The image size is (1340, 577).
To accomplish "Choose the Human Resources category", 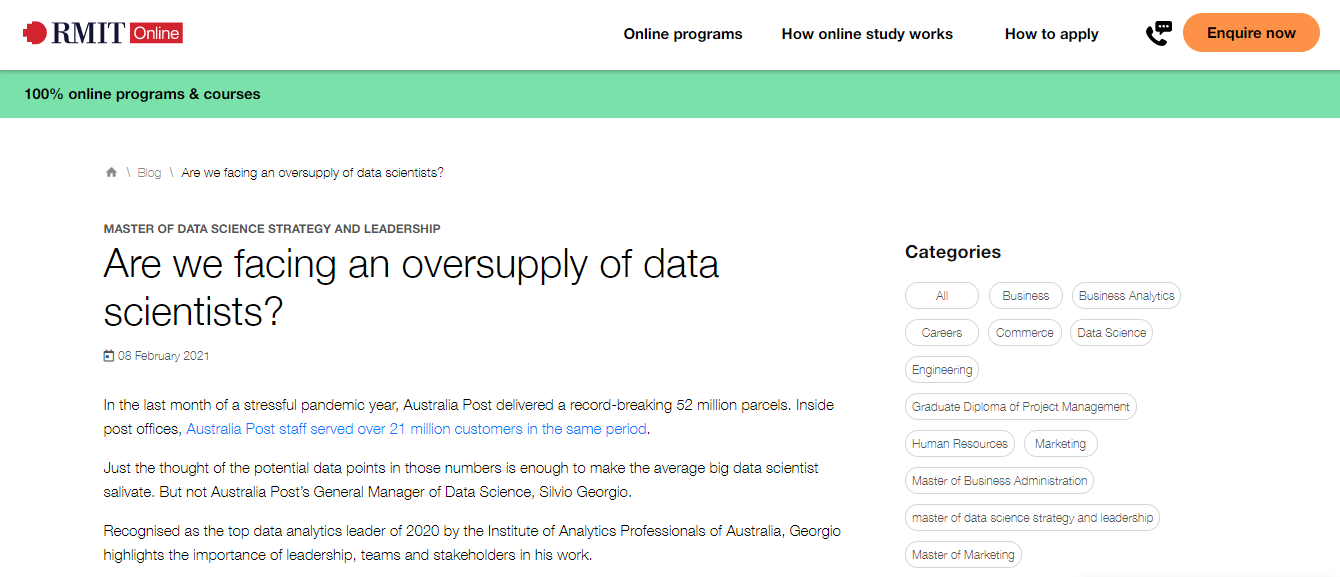I will [960, 444].
